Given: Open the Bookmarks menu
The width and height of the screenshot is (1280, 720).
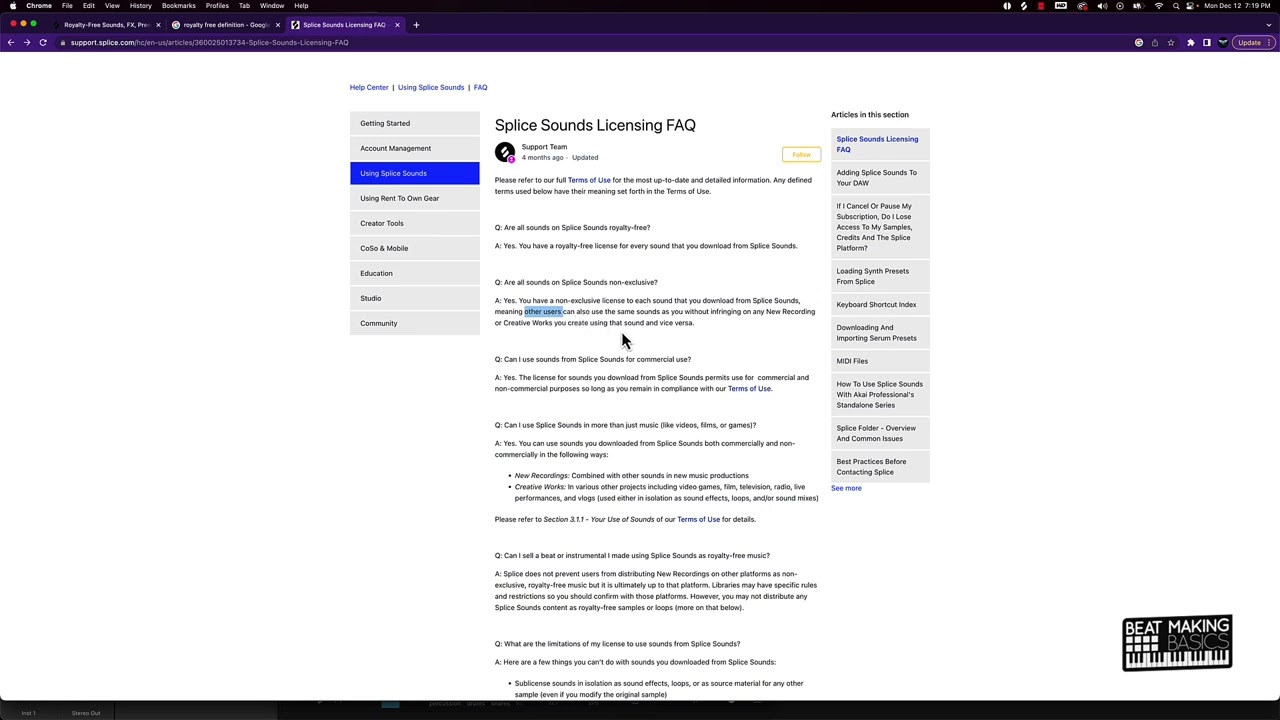Looking at the screenshot, I should click(x=179, y=6).
